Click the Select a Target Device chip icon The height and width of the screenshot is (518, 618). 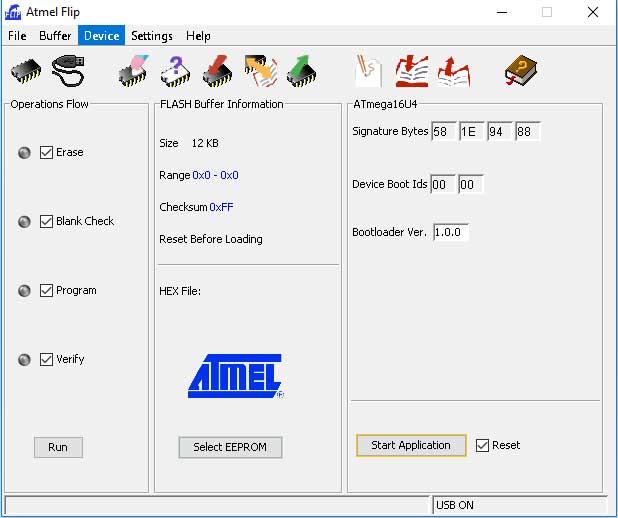coord(26,72)
